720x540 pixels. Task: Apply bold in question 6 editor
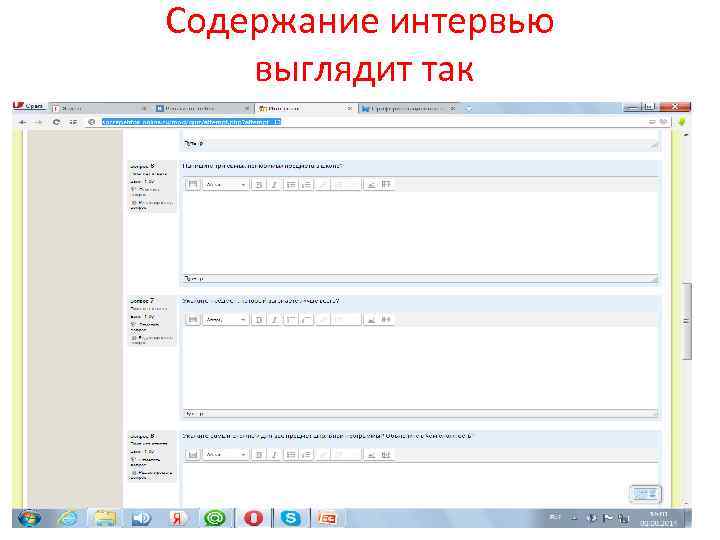259,185
